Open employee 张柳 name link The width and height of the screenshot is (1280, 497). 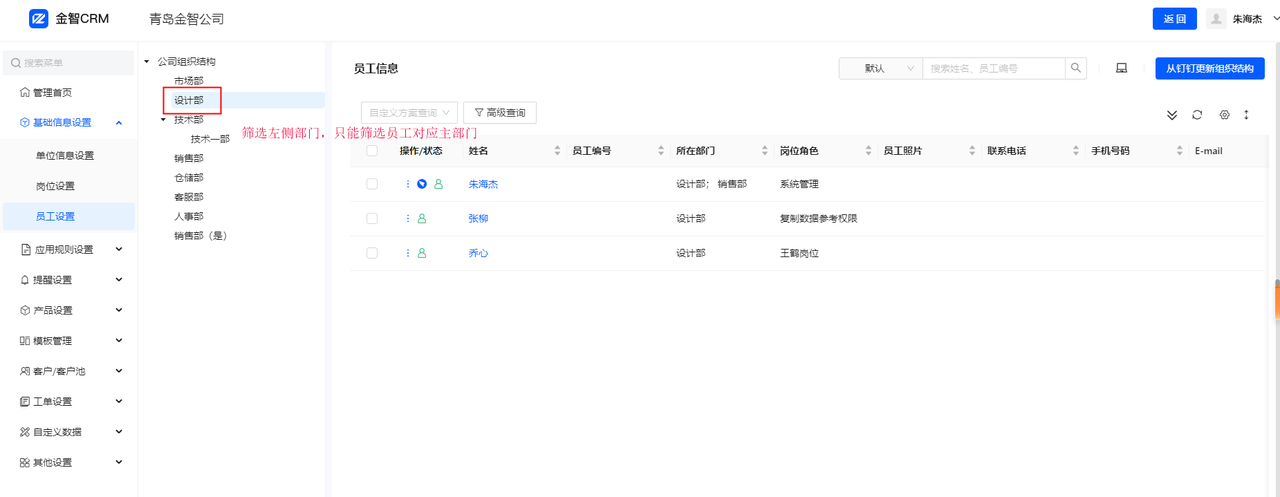pyautogui.click(x=478, y=218)
